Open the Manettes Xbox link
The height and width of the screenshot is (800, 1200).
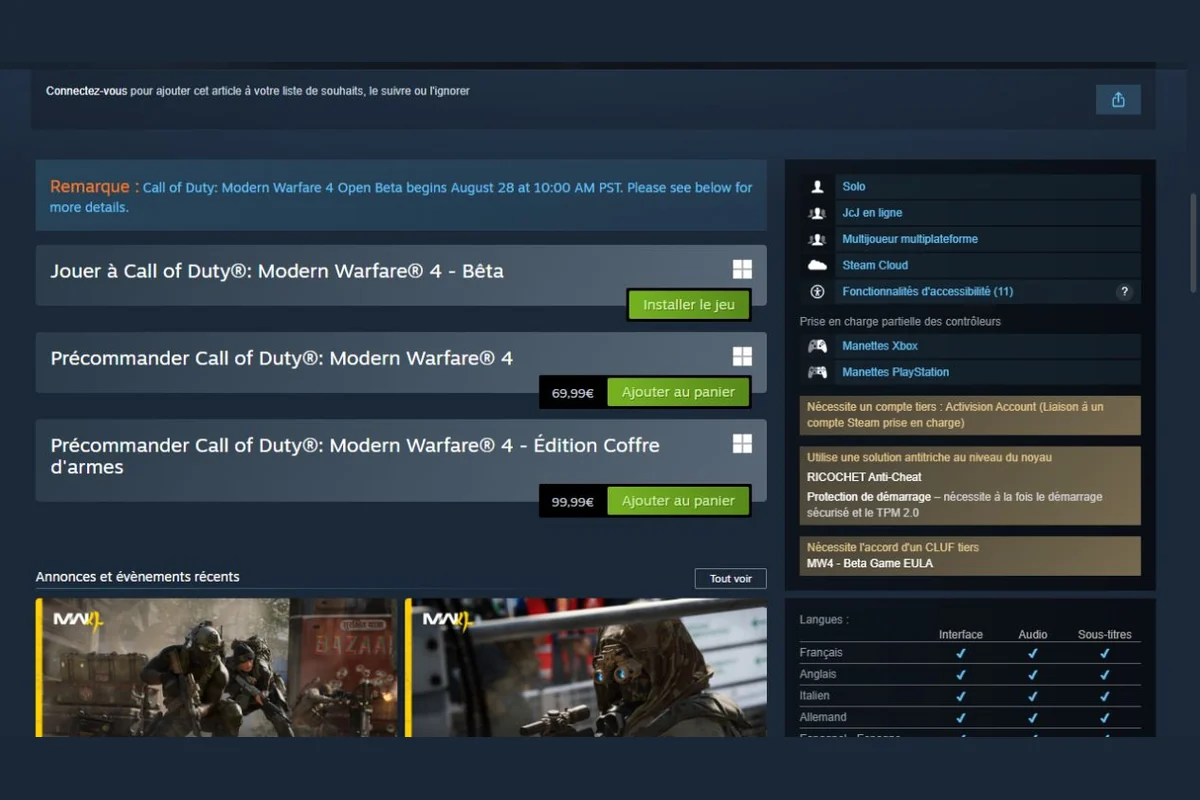tap(880, 346)
